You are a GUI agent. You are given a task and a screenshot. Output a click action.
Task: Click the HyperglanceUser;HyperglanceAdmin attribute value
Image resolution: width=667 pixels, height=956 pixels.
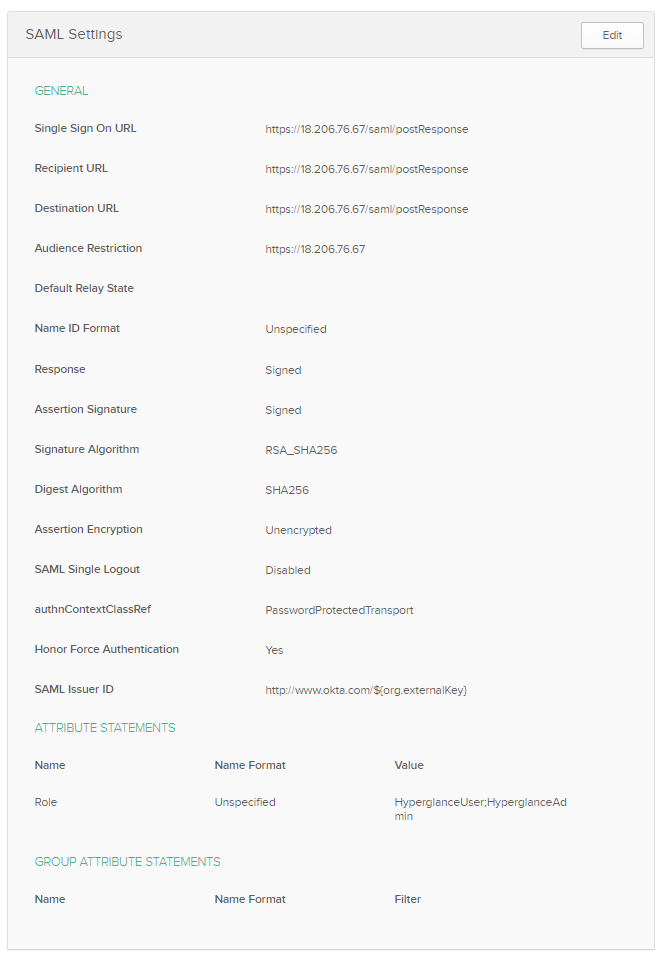480,809
